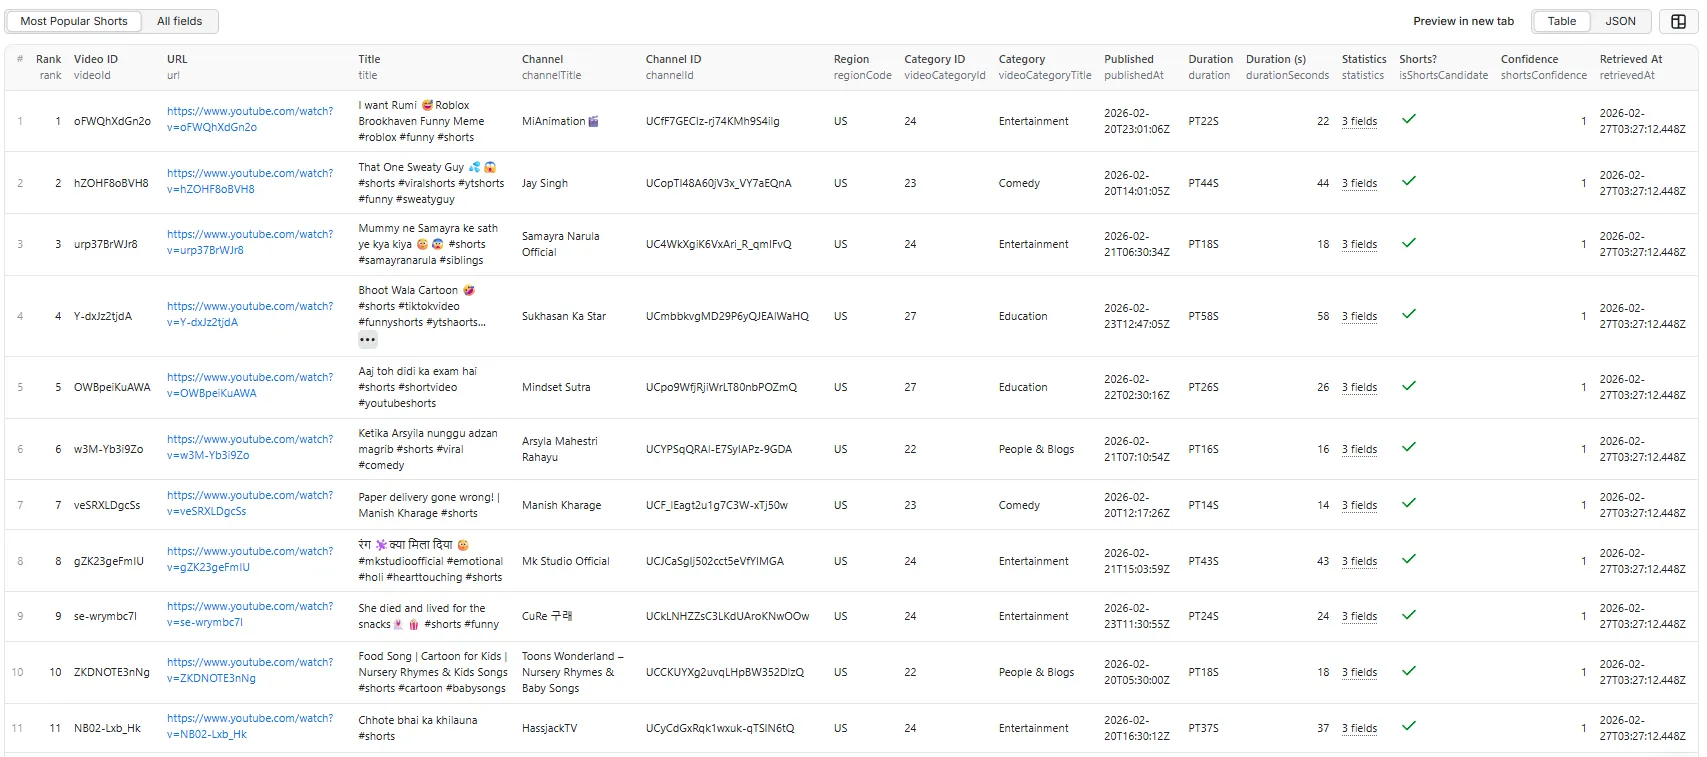The width and height of the screenshot is (1707, 757).
Task: Open Preview in new tab
Action: click(x=1463, y=21)
